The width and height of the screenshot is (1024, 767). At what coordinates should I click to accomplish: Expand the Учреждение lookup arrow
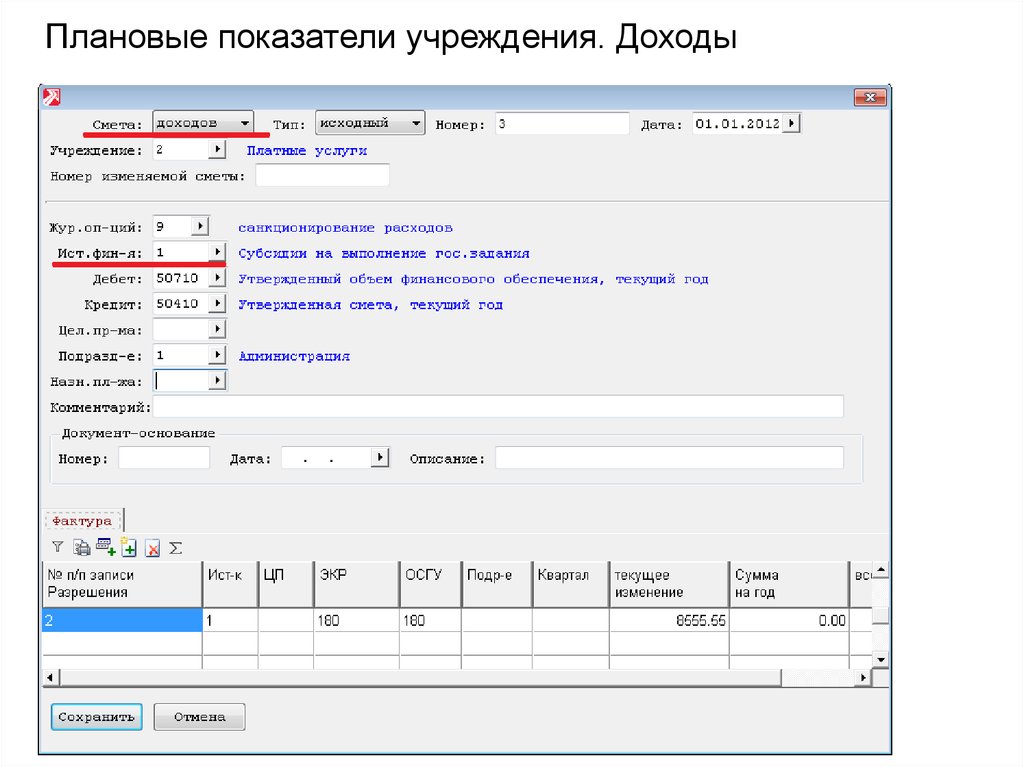point(216,150)
